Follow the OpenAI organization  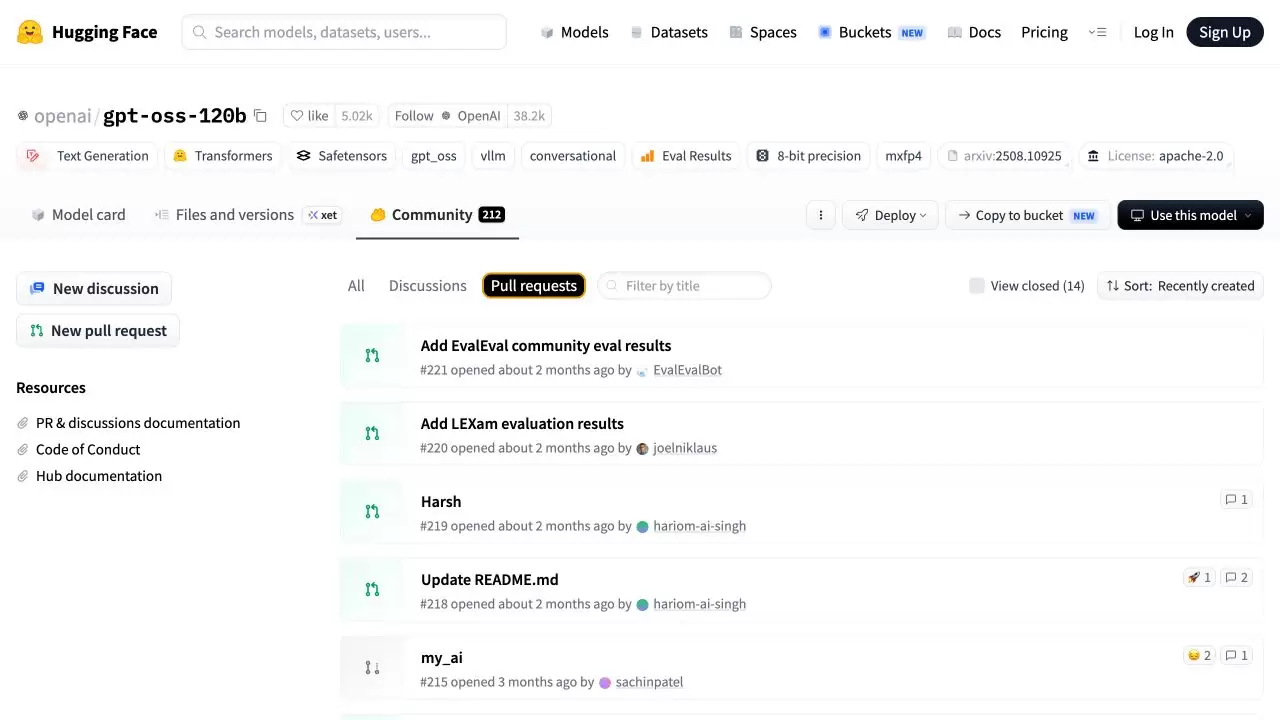click(447, 116)
